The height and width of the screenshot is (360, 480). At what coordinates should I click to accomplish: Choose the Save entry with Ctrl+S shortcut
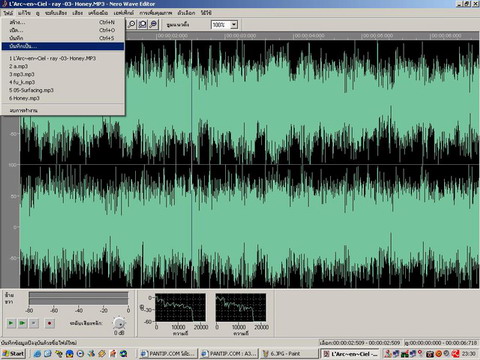pos(63,38)
